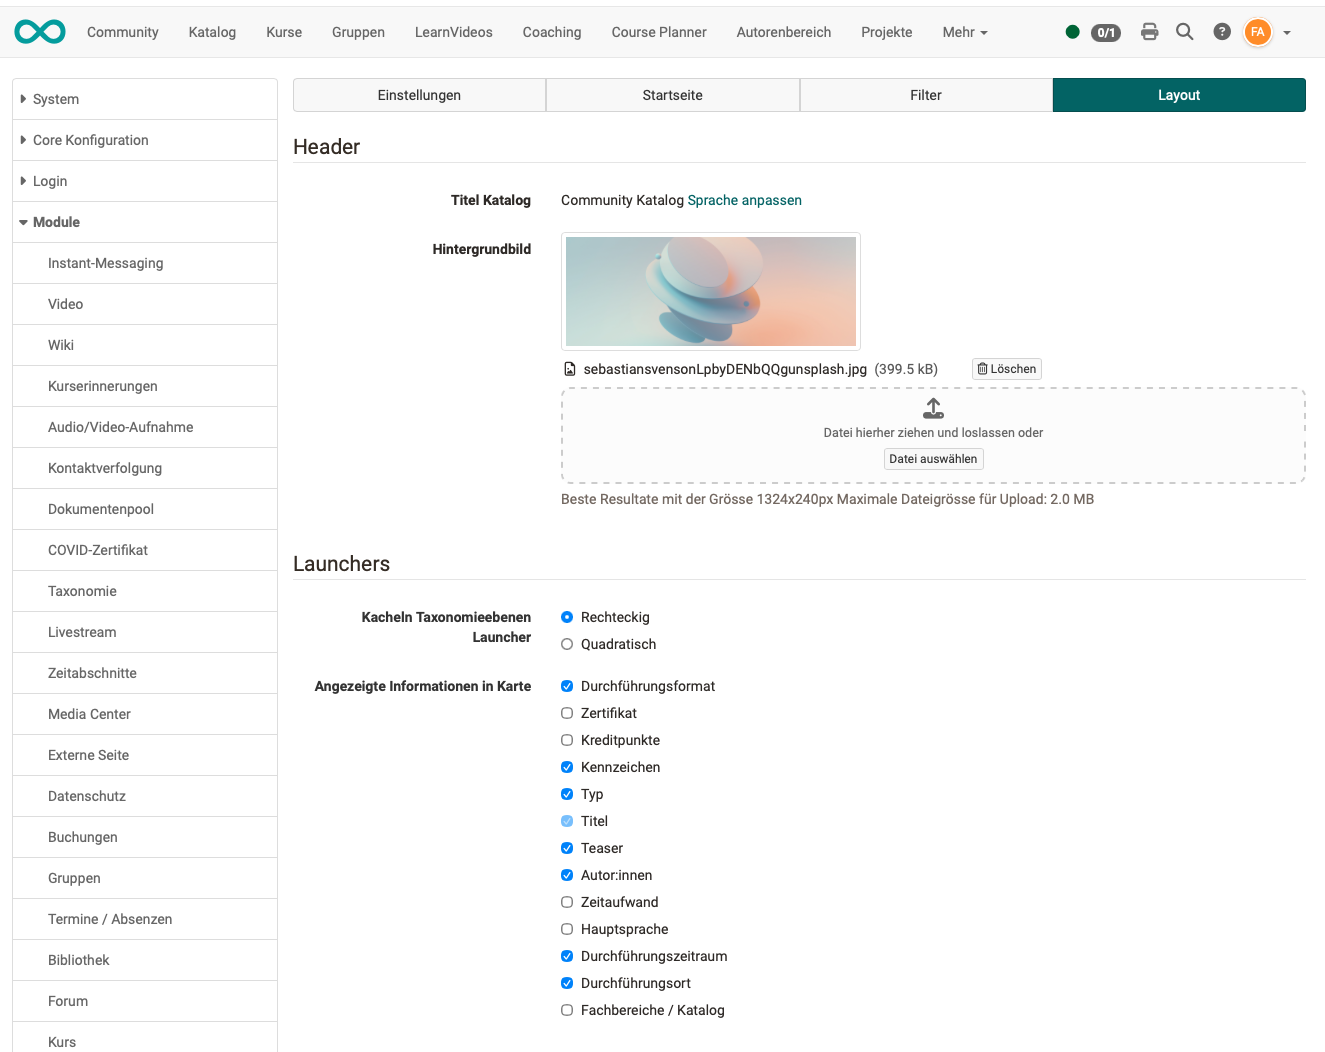Viewport: 1325px width, 1052px height.
Task: Open help via the question mark icon
Action: pos(1221,31)
